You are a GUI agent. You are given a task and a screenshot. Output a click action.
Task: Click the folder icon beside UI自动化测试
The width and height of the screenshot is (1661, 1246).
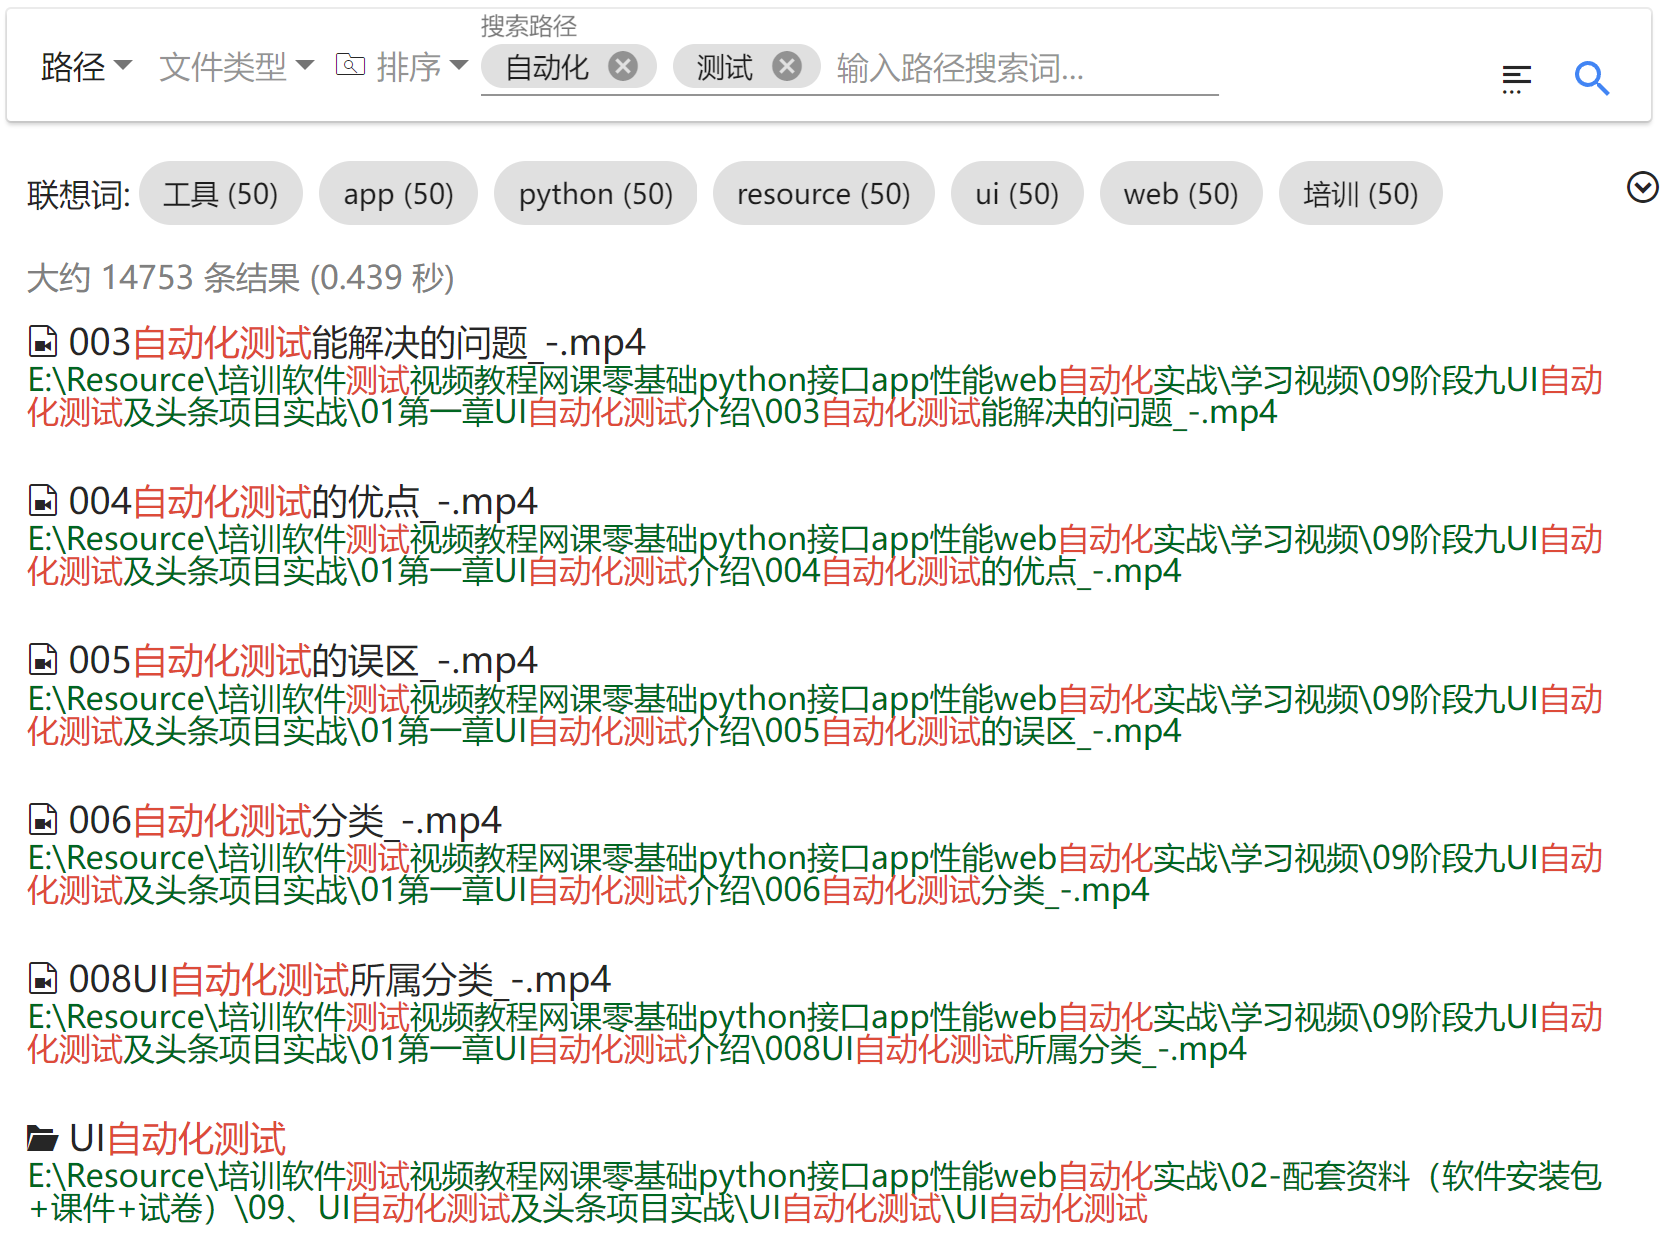pyautogui.click(x=42, y=1138)
